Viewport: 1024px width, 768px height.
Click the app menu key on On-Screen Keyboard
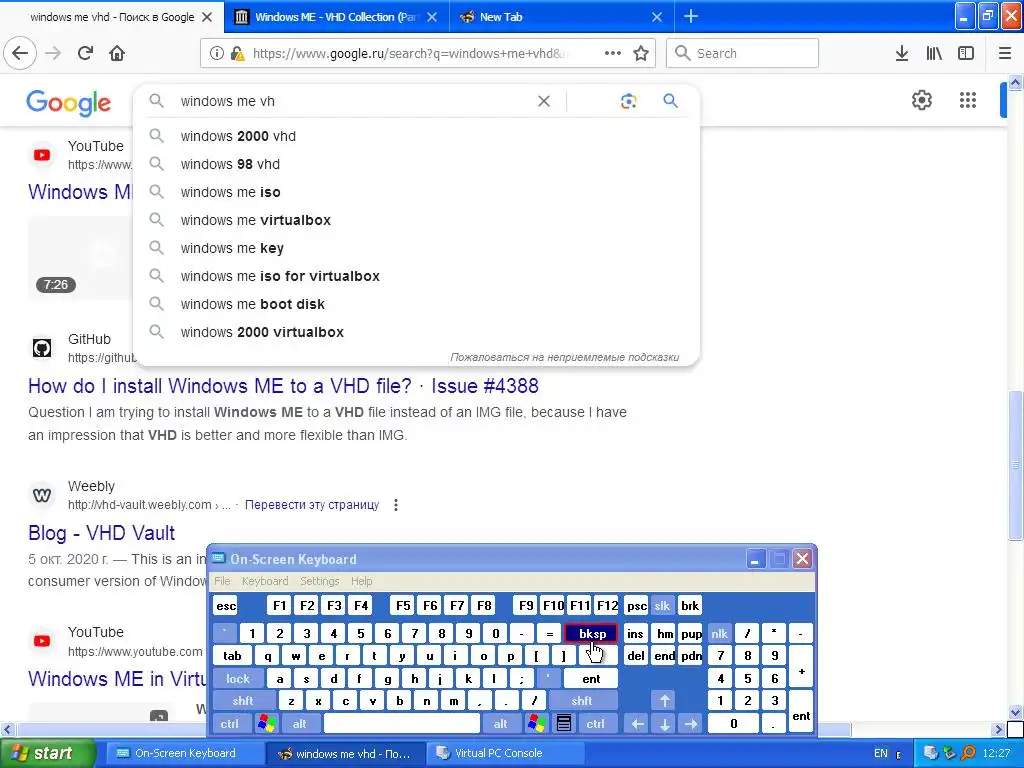click(x=564, y=723)
